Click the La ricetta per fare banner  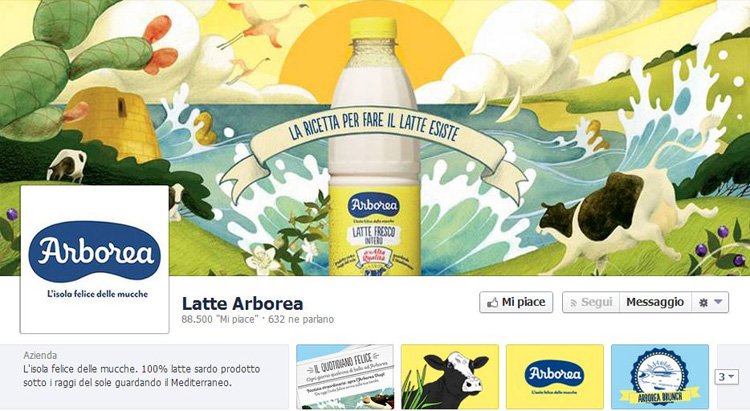[374, 128]
